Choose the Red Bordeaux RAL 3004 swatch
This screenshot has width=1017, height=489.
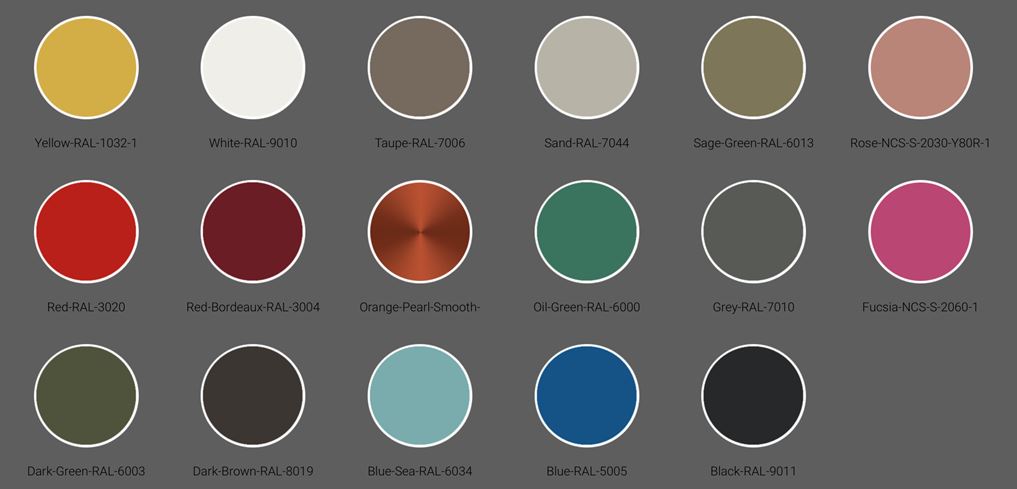click(x=253, y=232)
